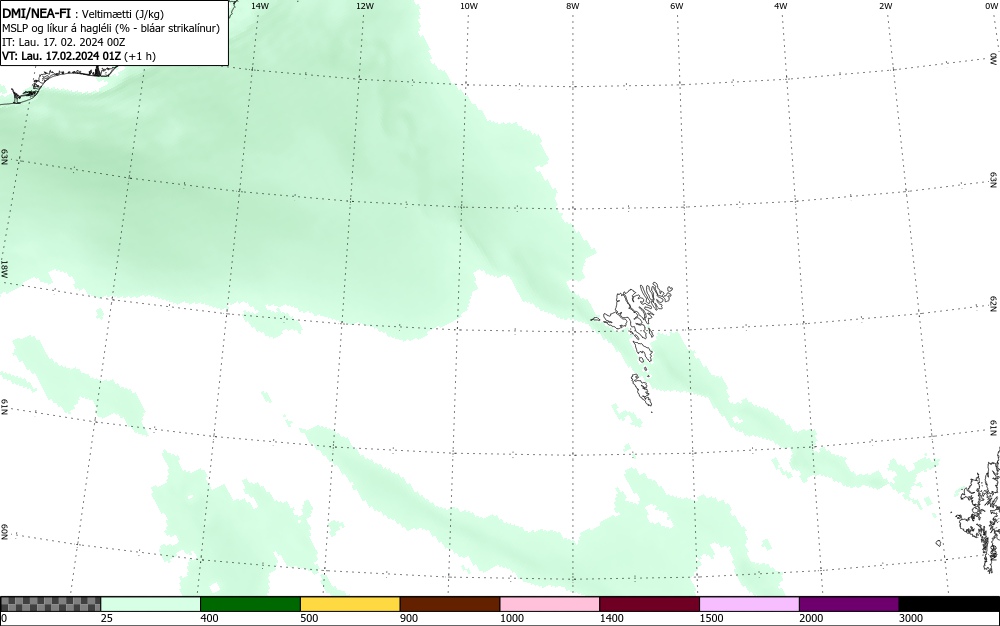Click the dark green 400–500 legend swatch
The height and width of the screenshot is (626, 1000).
[x=250, y=604]
